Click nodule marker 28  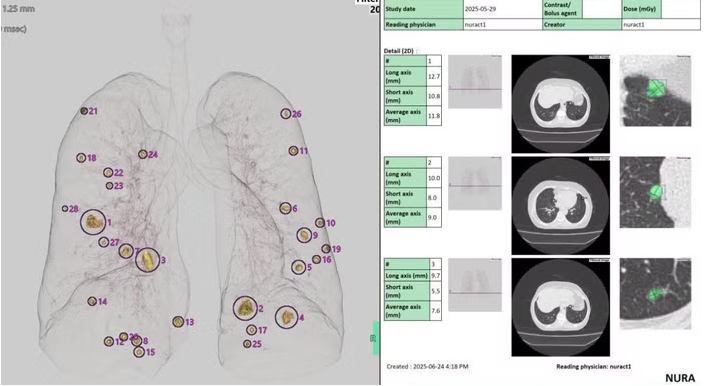click(x=65, y=208)
